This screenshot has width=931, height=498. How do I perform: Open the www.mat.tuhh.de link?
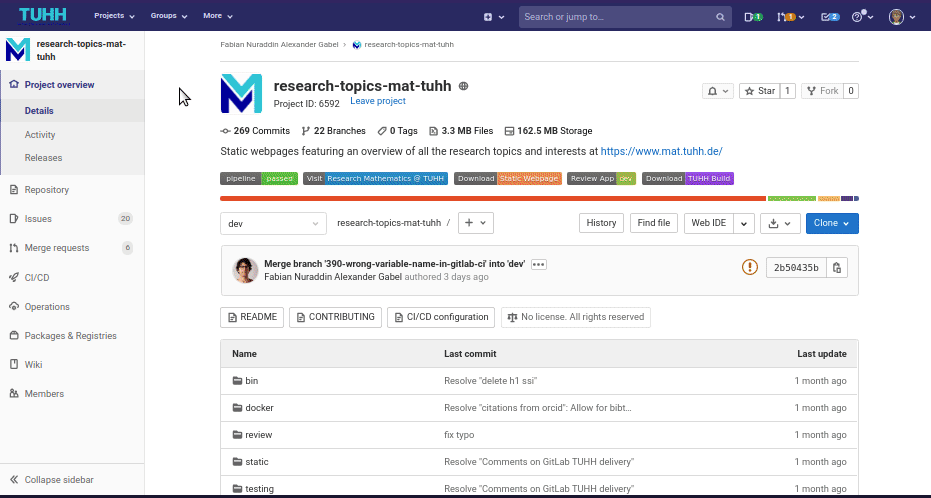pos(661,151)
